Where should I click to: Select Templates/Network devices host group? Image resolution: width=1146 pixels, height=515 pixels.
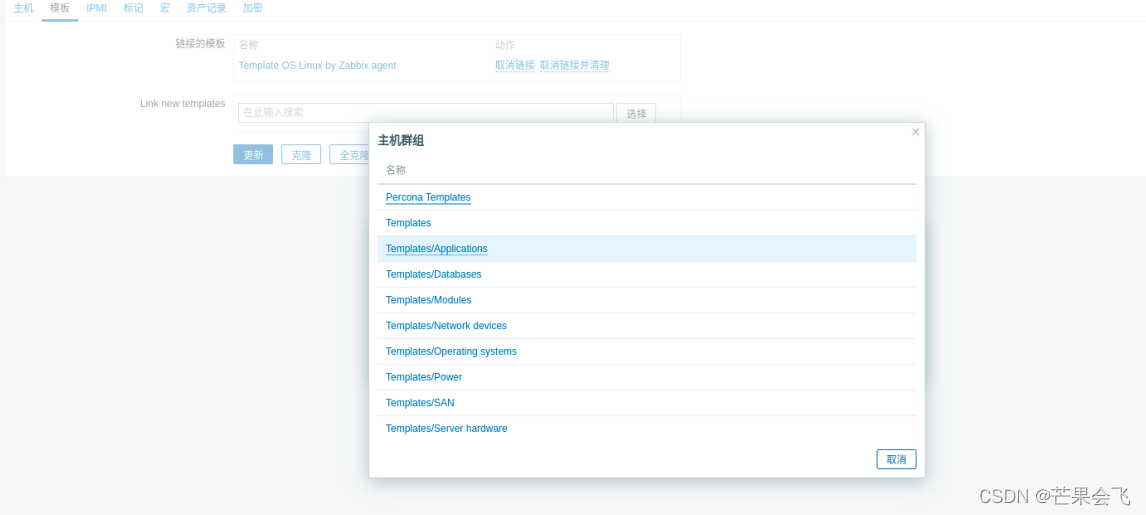[x=446, y=326]
